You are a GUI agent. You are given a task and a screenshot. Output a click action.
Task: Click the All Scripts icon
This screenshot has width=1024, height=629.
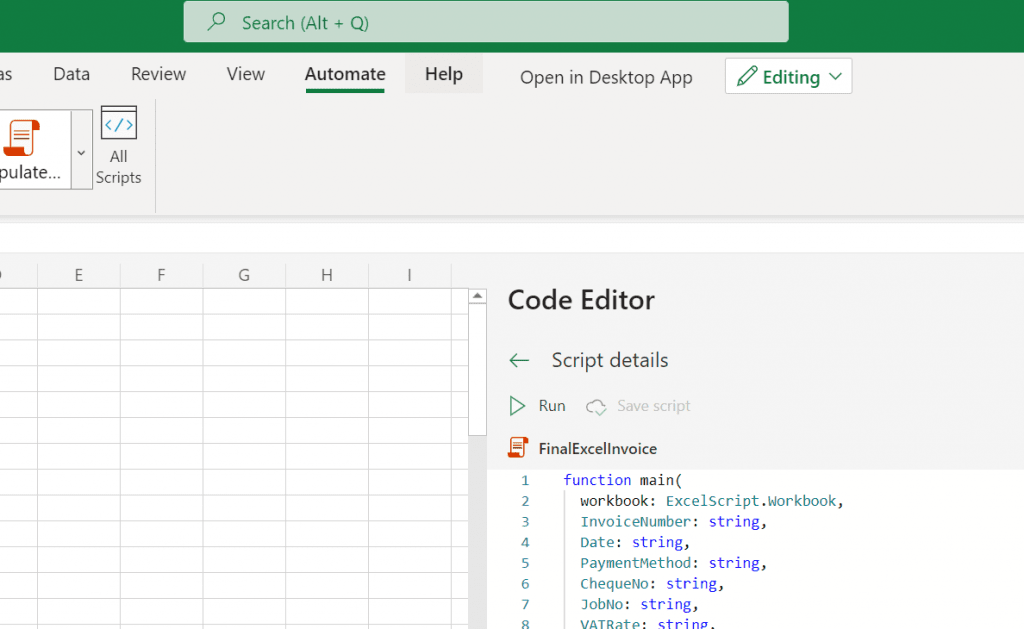[x=119, y=124]
